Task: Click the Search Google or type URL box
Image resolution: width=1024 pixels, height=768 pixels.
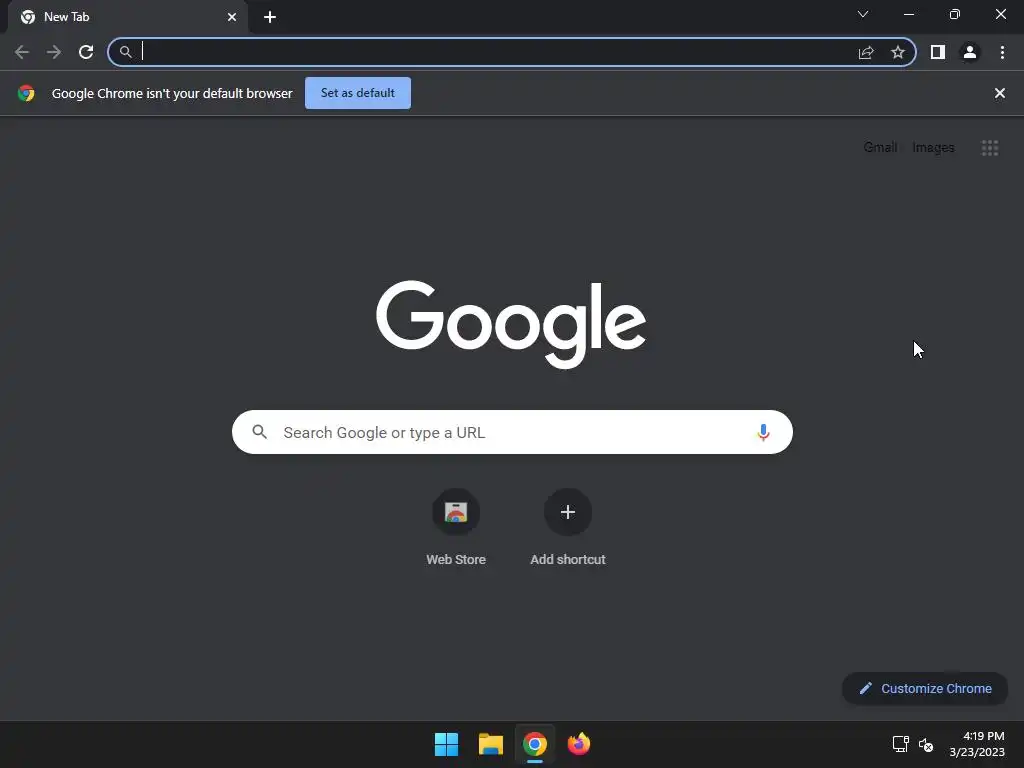Action: point(512,432)
